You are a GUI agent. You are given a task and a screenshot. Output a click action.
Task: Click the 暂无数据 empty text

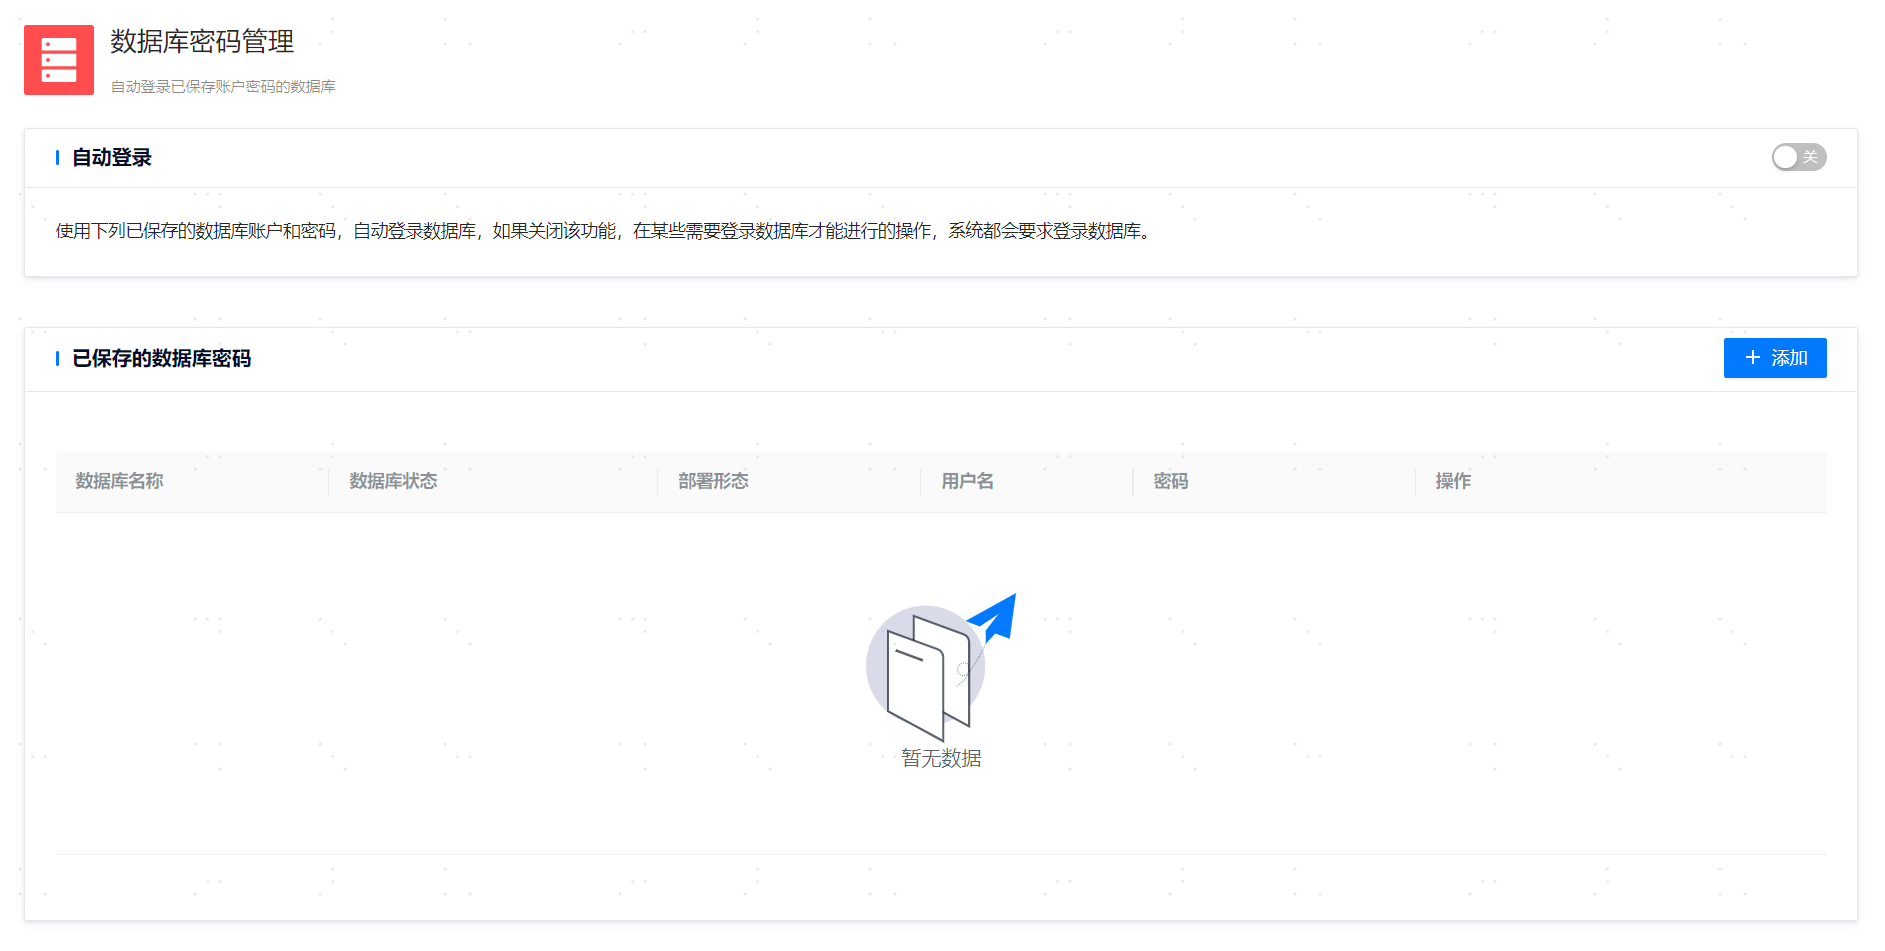(941, 759)
